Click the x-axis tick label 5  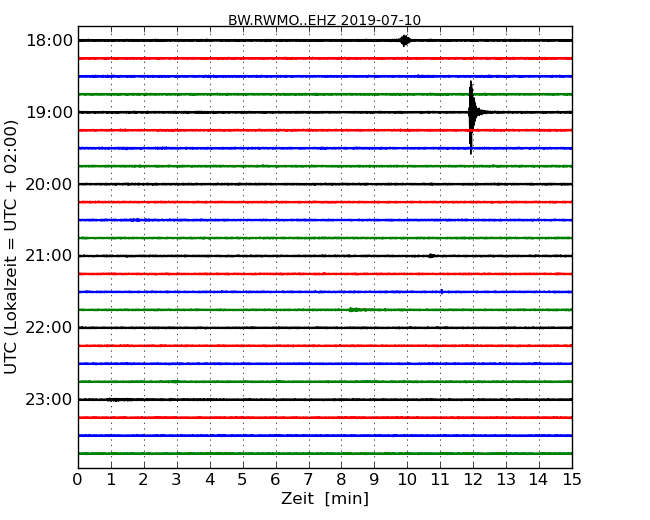pos(242,480)
